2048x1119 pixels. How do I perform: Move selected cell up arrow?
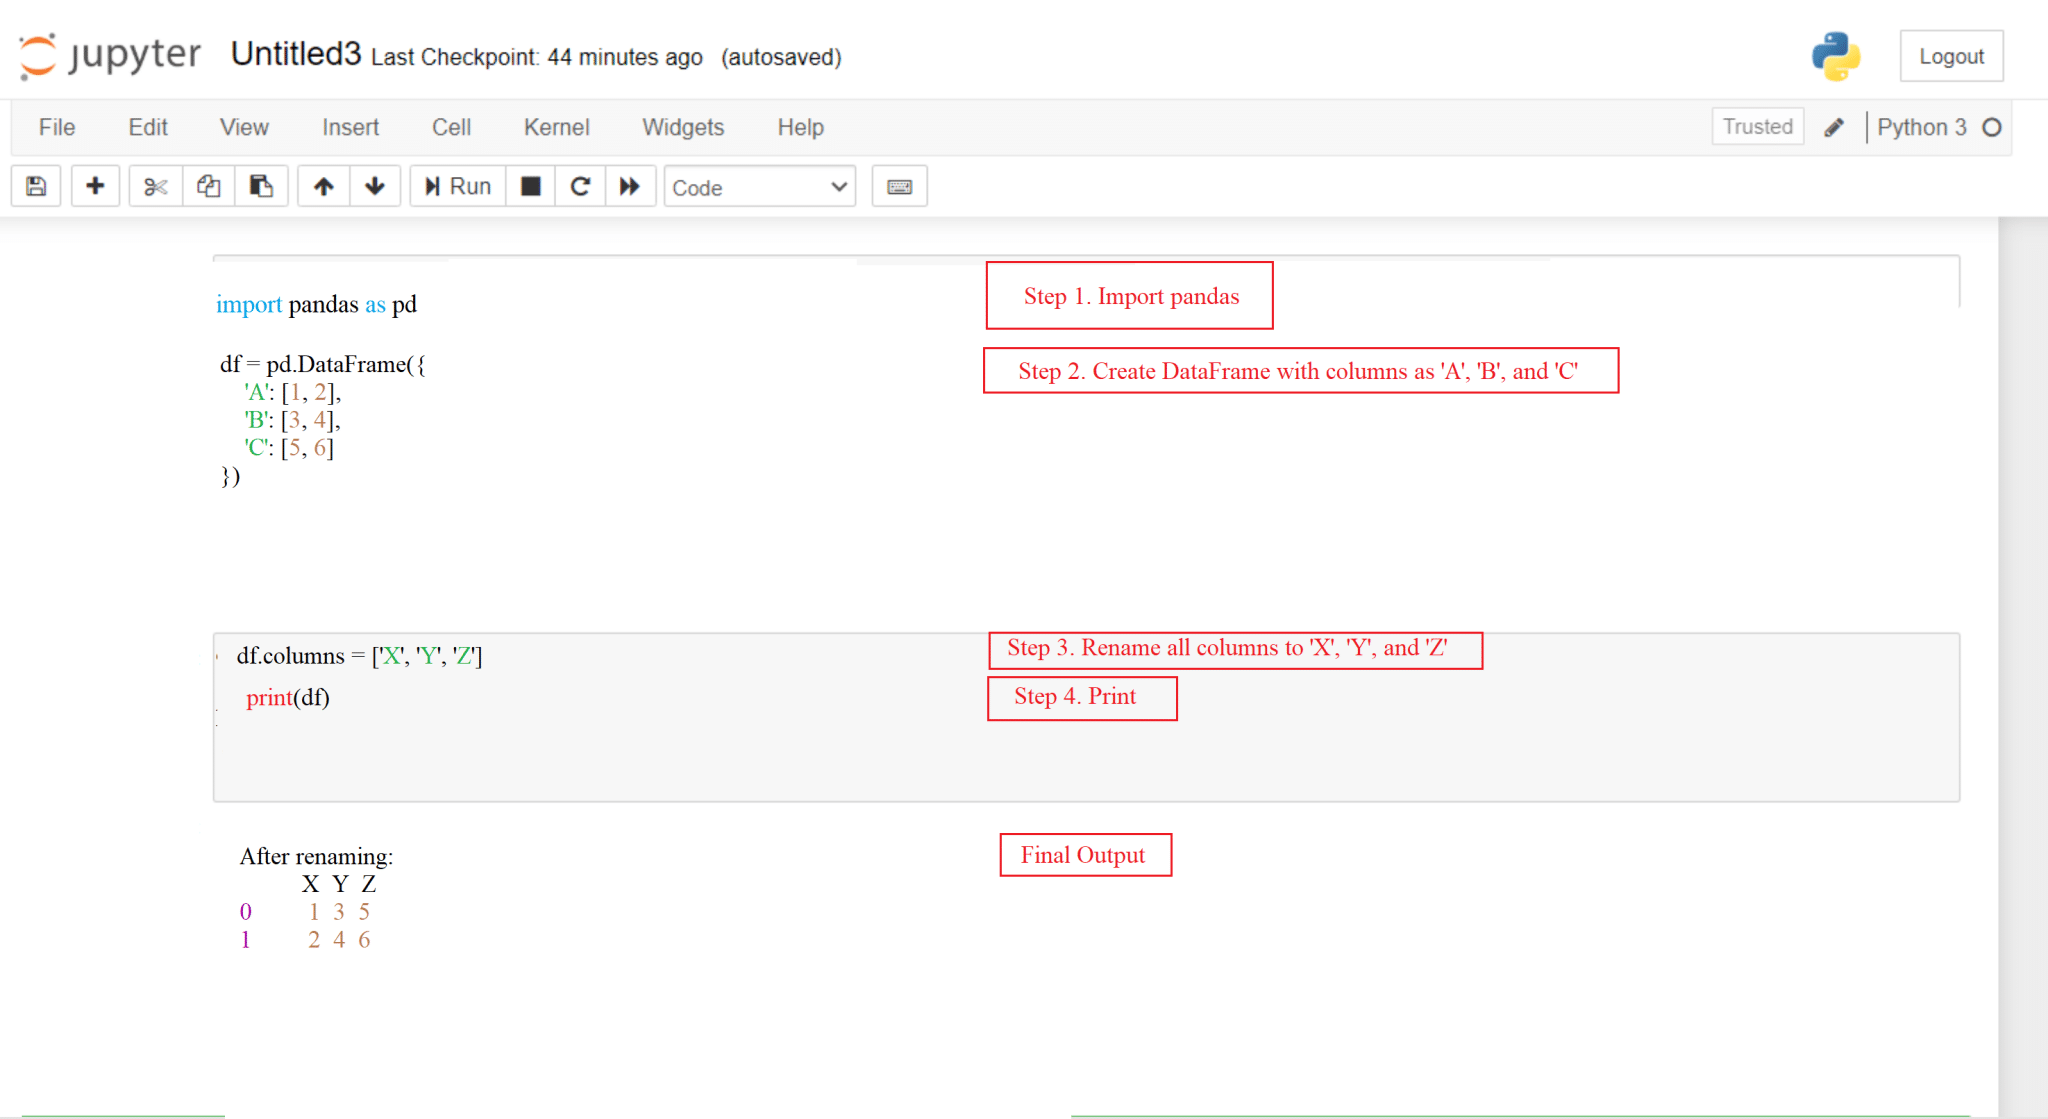coord(323,187)
